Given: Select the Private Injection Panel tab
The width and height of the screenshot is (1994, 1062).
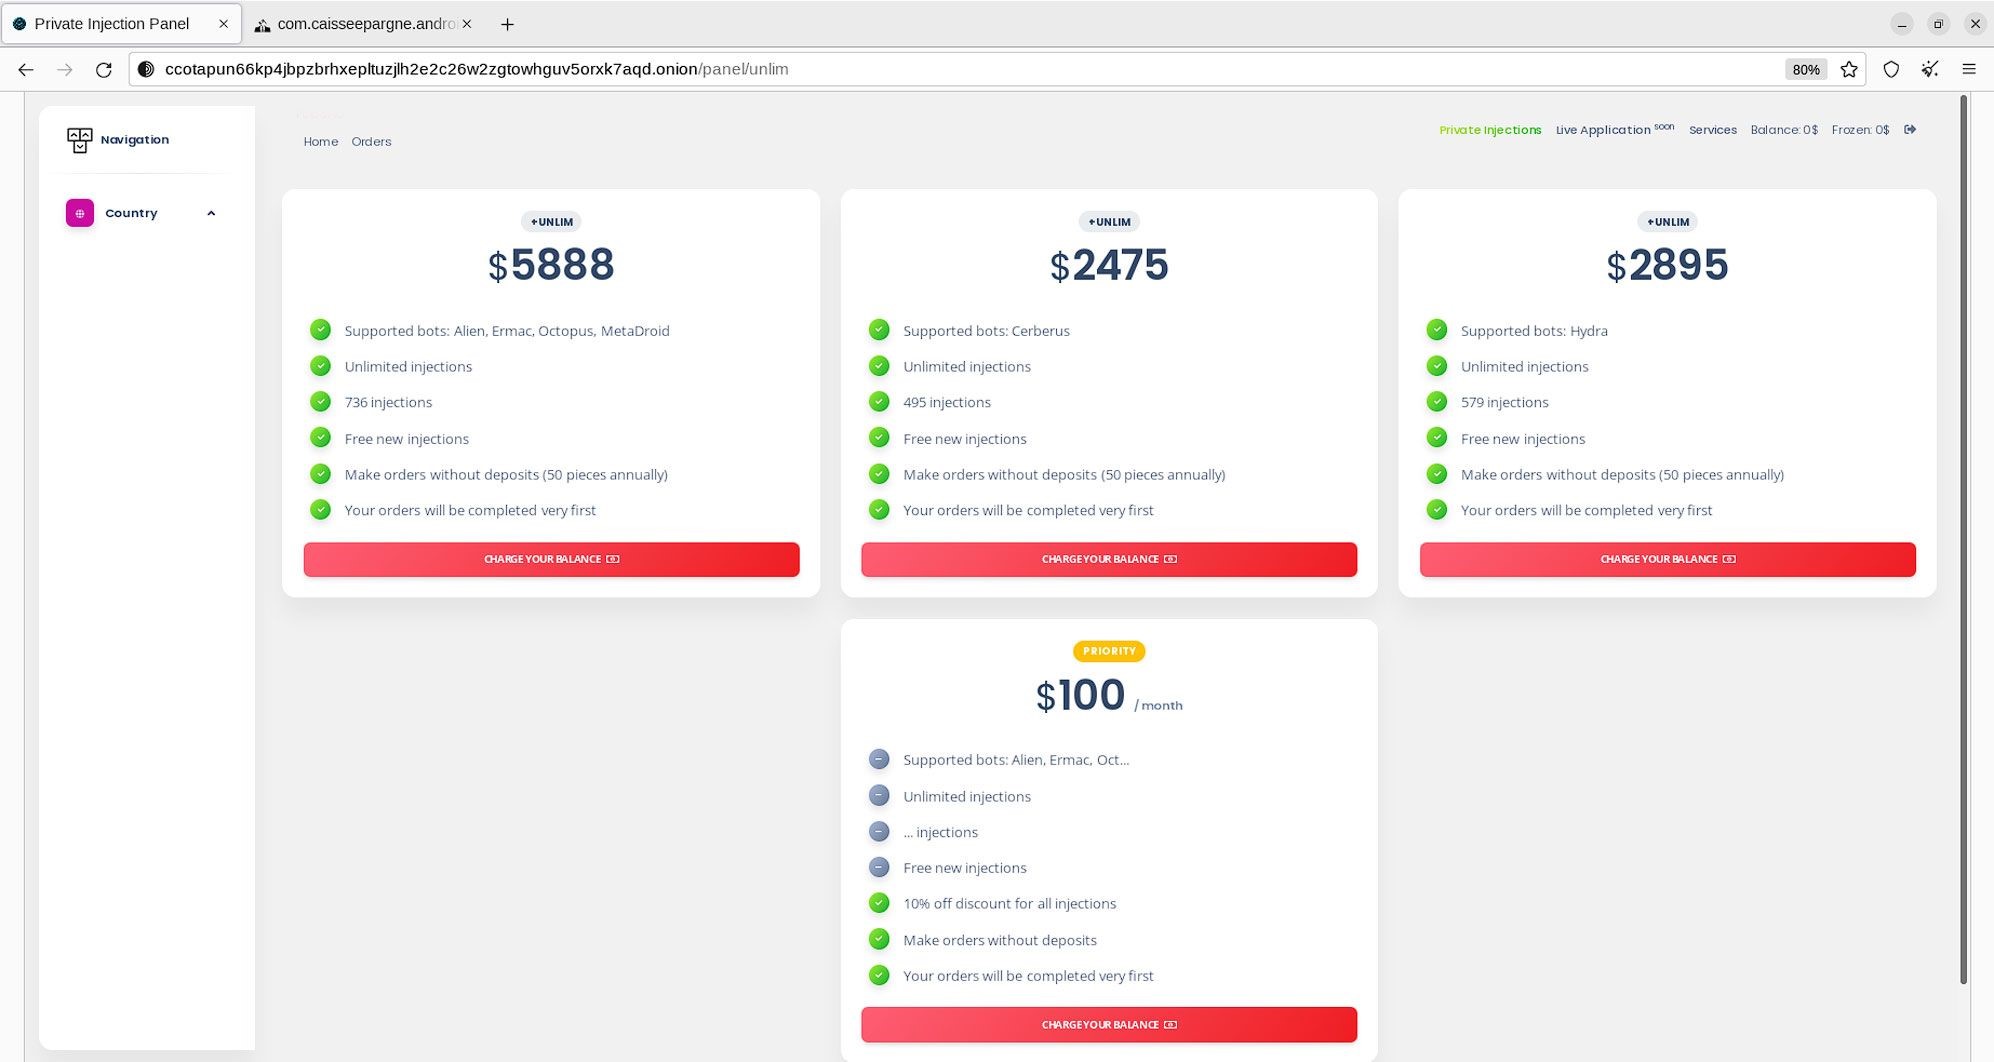Looking at the screenshot, I should (x=112, y=24).
